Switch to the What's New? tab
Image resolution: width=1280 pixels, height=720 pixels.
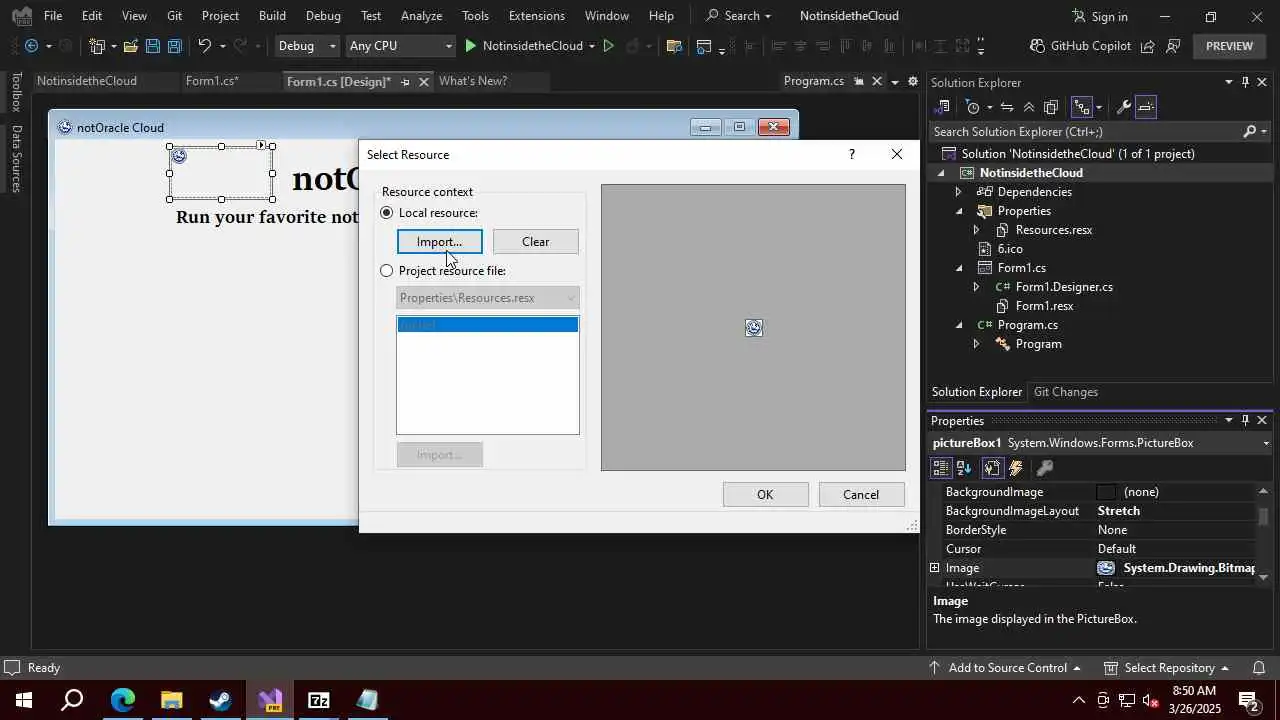[473, 81]
